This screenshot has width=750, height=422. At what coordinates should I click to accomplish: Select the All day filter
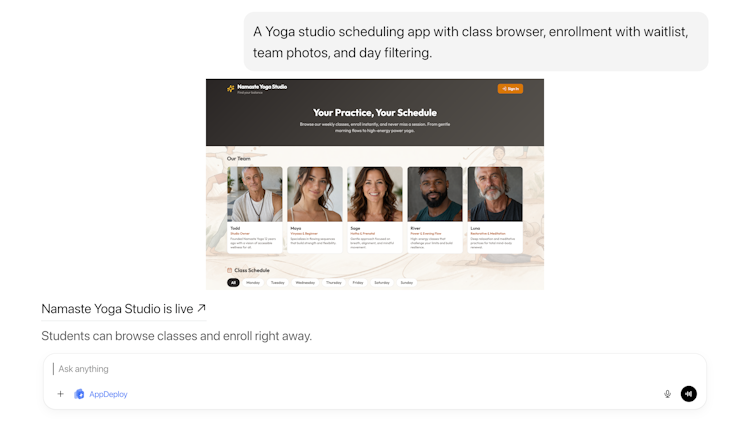click(233, 283)
